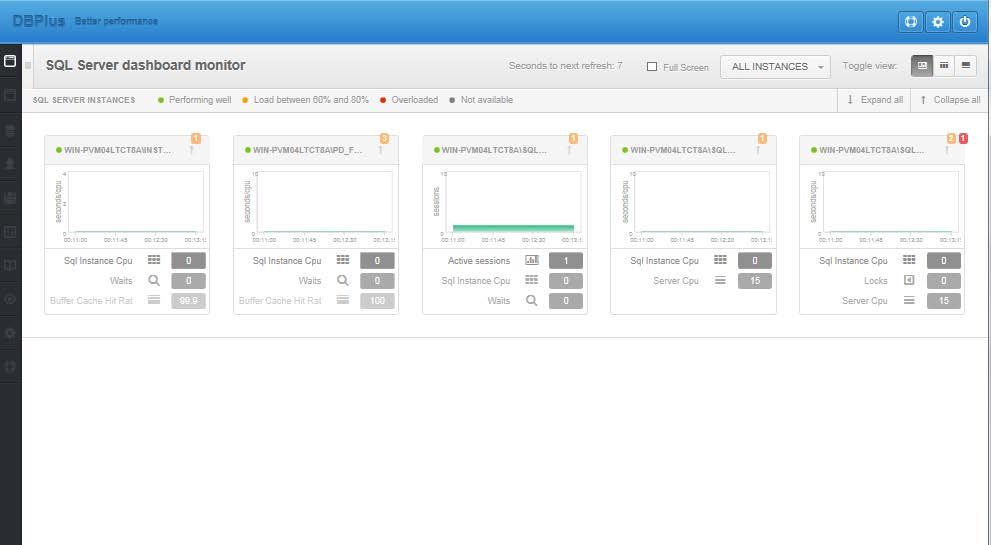Click Server Cpu value 15 below Locks
The image size is (991, 545).
point(944,300)
